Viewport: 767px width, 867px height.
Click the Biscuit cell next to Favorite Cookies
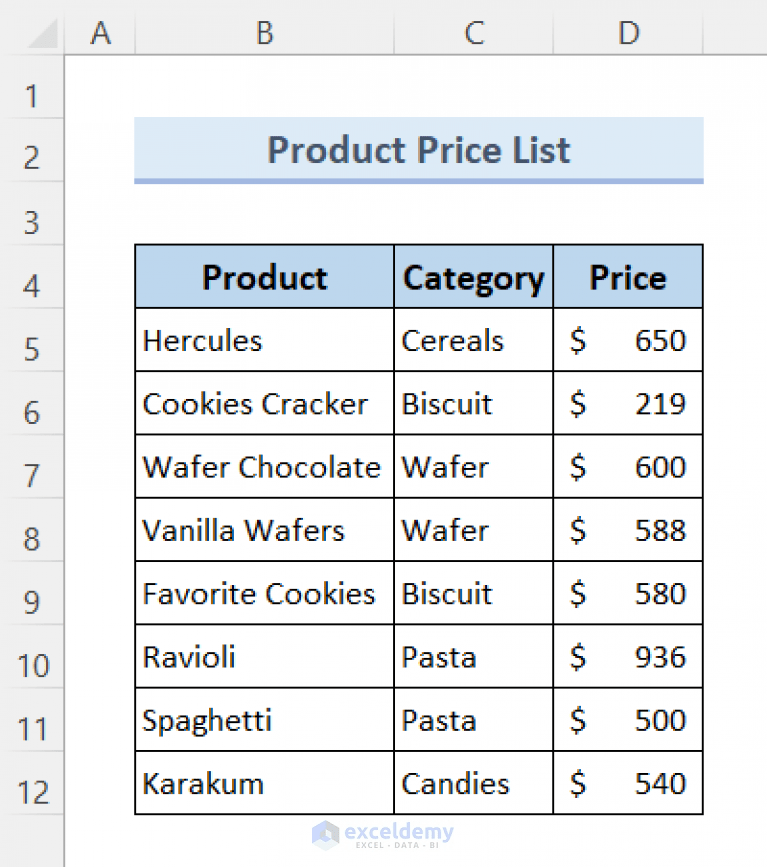tap(473, 593)
